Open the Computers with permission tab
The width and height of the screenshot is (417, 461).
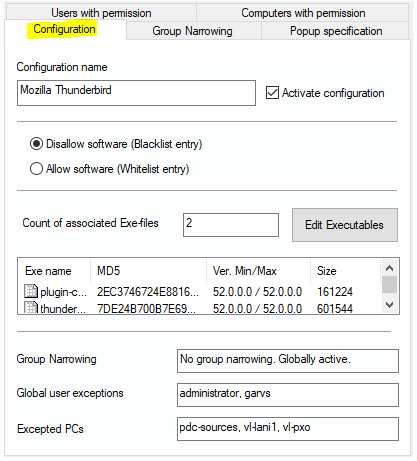click(303, 13)
